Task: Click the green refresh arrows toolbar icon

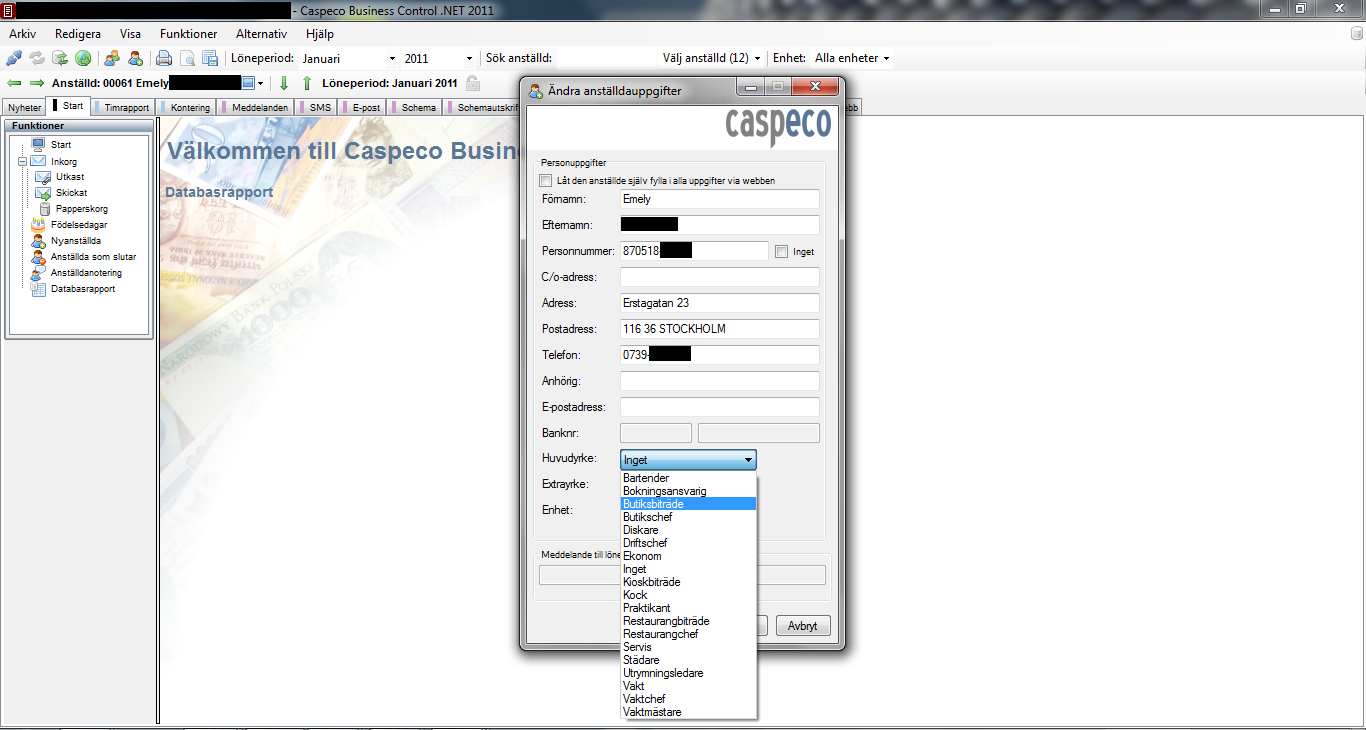Action: click(60, 58)
